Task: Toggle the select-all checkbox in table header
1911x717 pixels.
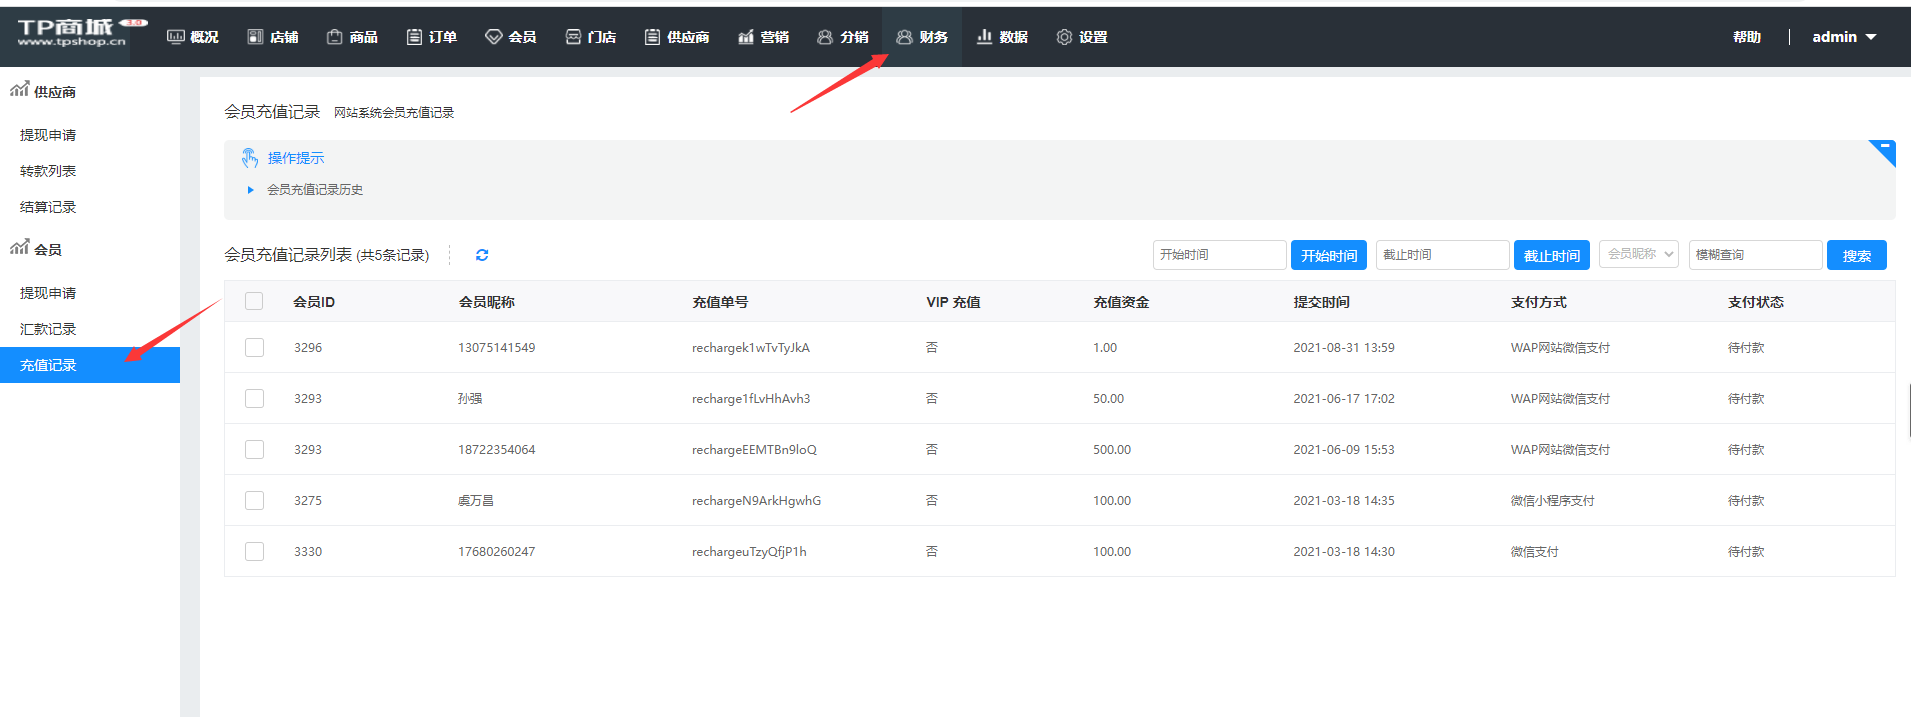Action: [254, 301]
